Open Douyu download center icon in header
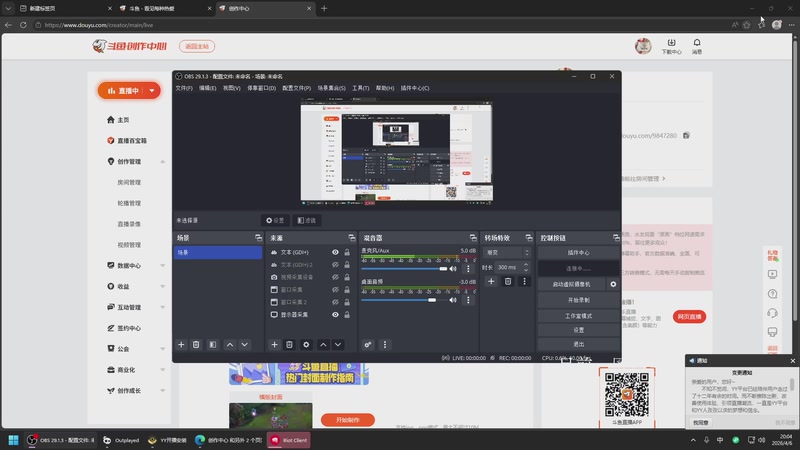The image size is (800, 450). coord(671,46)
